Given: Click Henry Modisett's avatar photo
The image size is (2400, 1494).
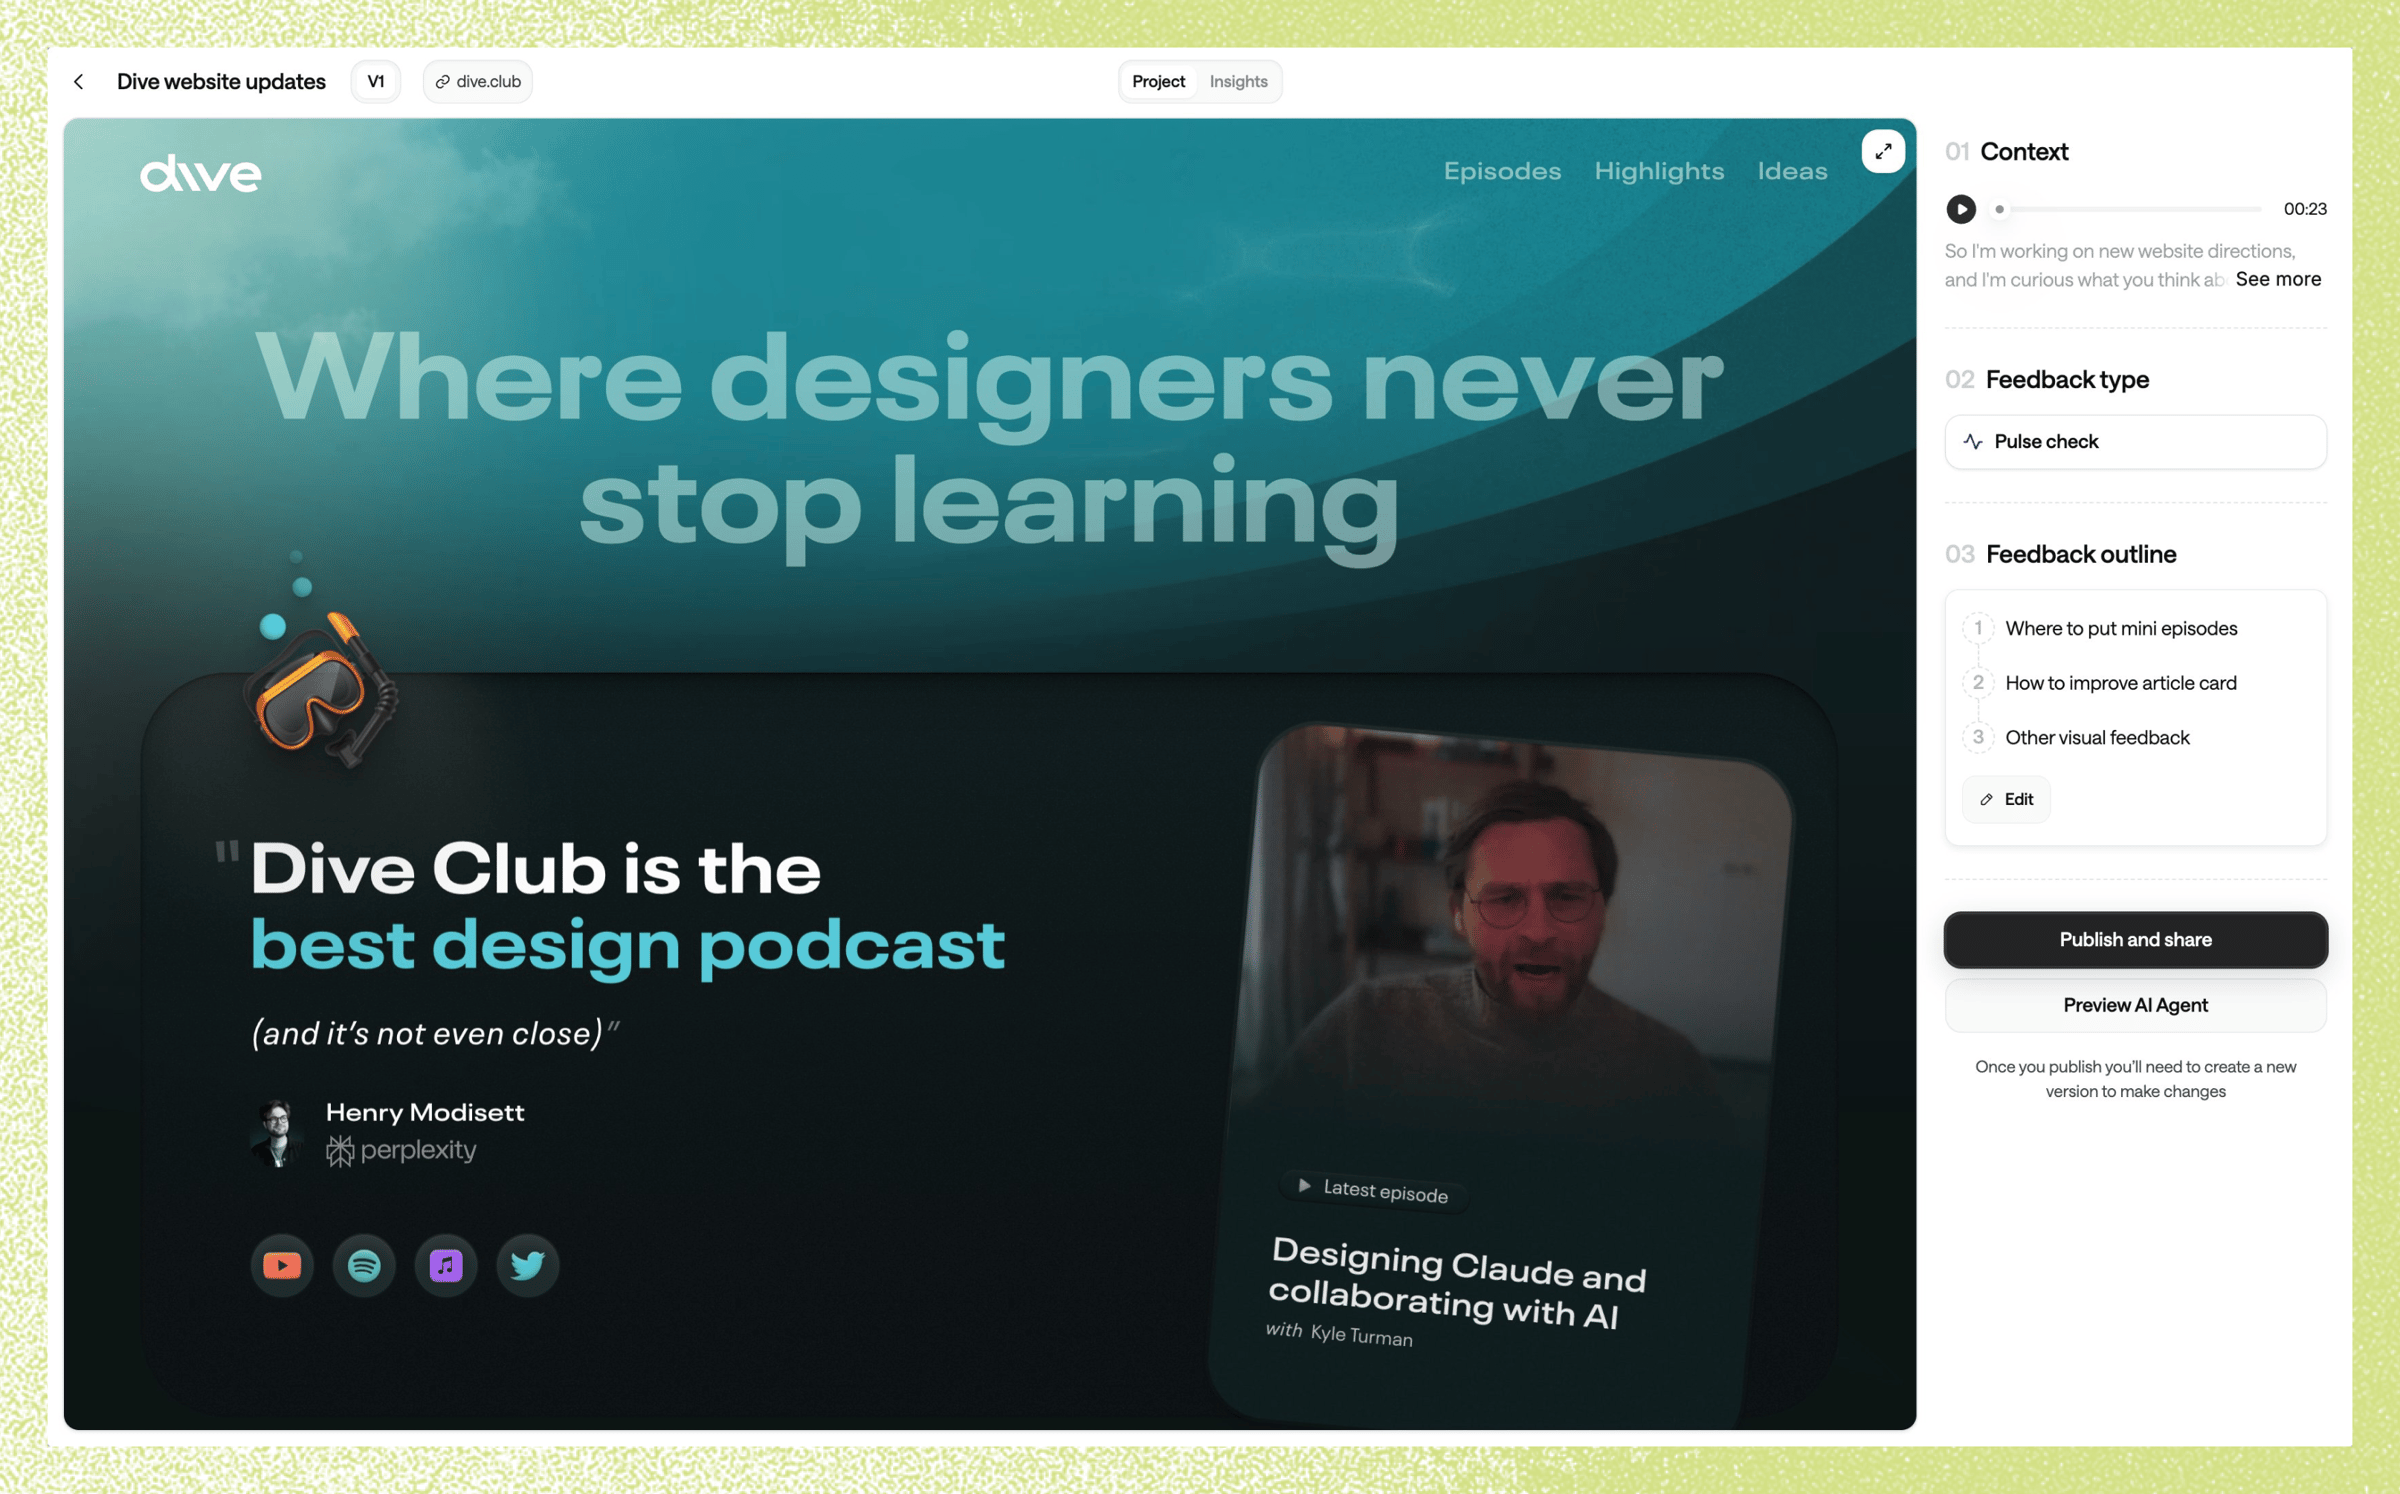Looking at the screenshot, I should [276, 1132].
